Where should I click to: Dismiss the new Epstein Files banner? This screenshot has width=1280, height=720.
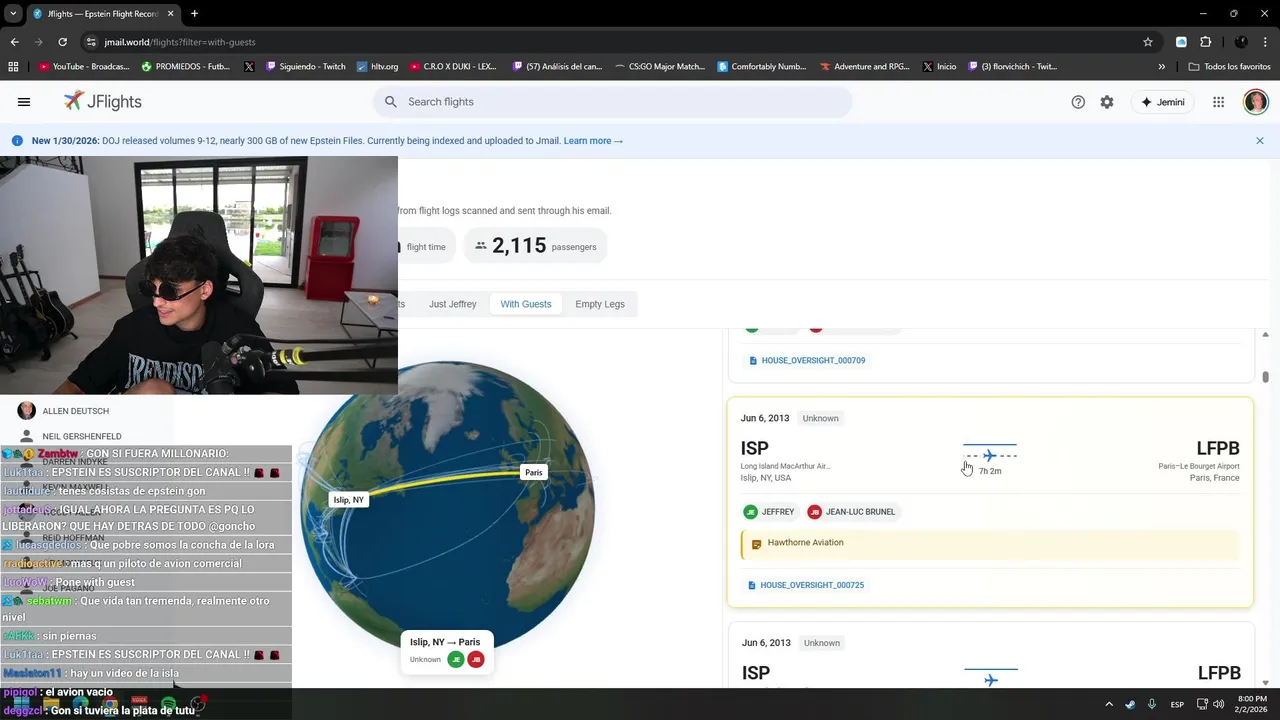1260,141
